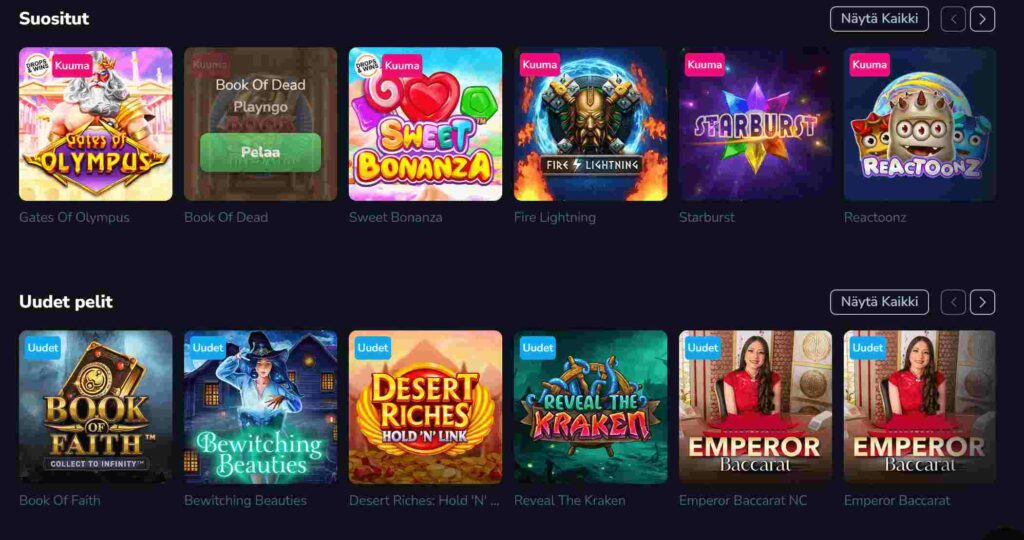This screenshot has width=1024, height=540.
Task: Click previous arrow in Suositut carousel
Action: pyautogui.click(x=953, y=19)
